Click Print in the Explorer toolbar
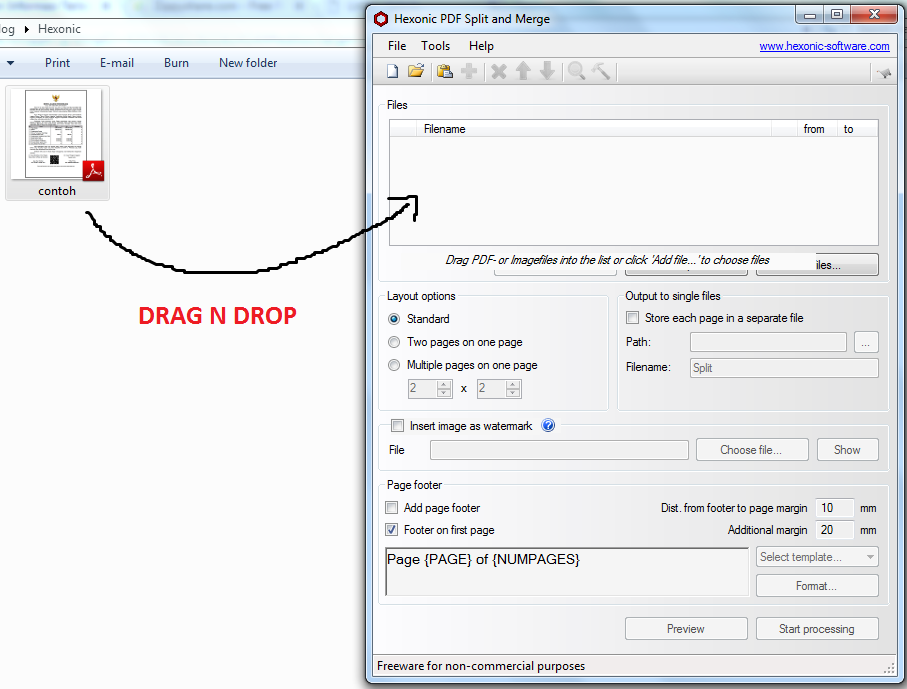Viewport: 907px width, 689px height. pyautogui.click(x=57, y=63)
